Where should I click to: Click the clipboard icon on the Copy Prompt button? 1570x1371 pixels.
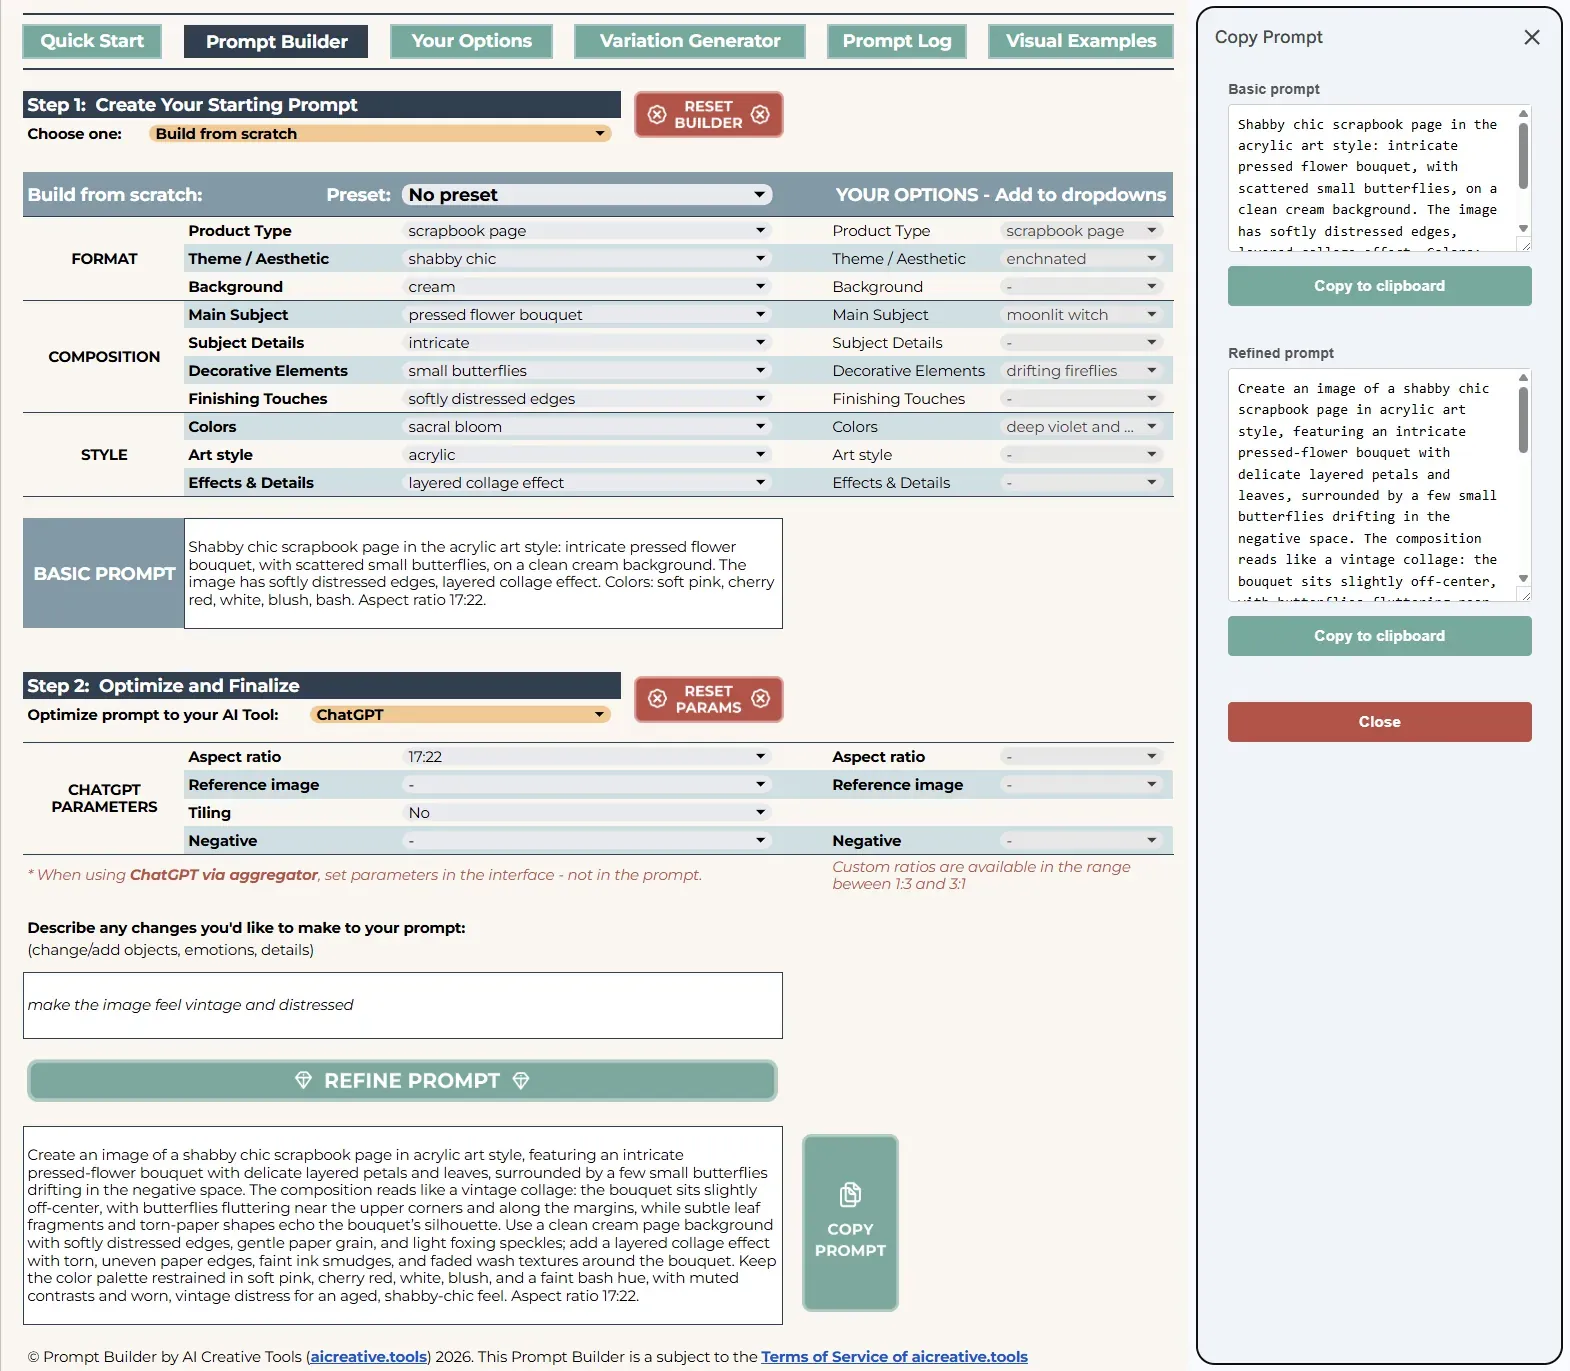850,1194
